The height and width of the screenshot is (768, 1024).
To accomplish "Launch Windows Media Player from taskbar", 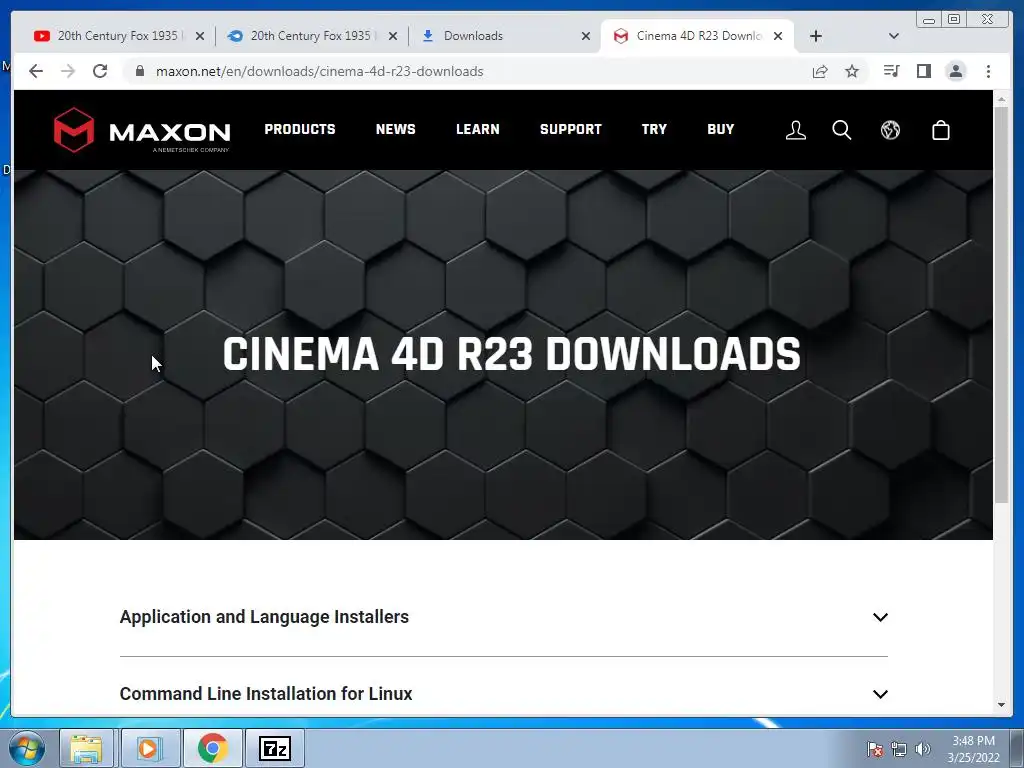I will point(149,748).
